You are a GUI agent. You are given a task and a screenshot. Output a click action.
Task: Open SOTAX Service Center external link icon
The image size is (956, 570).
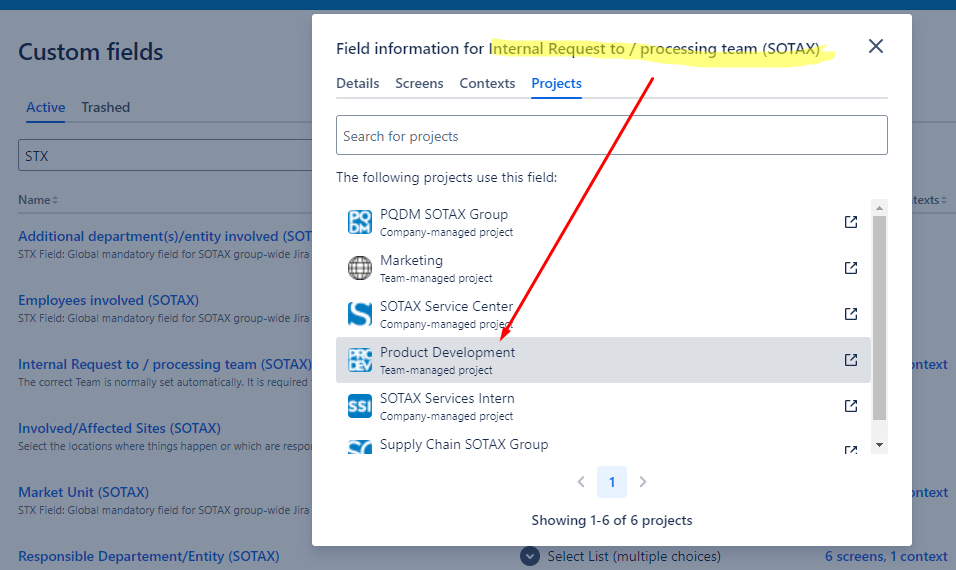(x=851, y=314)
